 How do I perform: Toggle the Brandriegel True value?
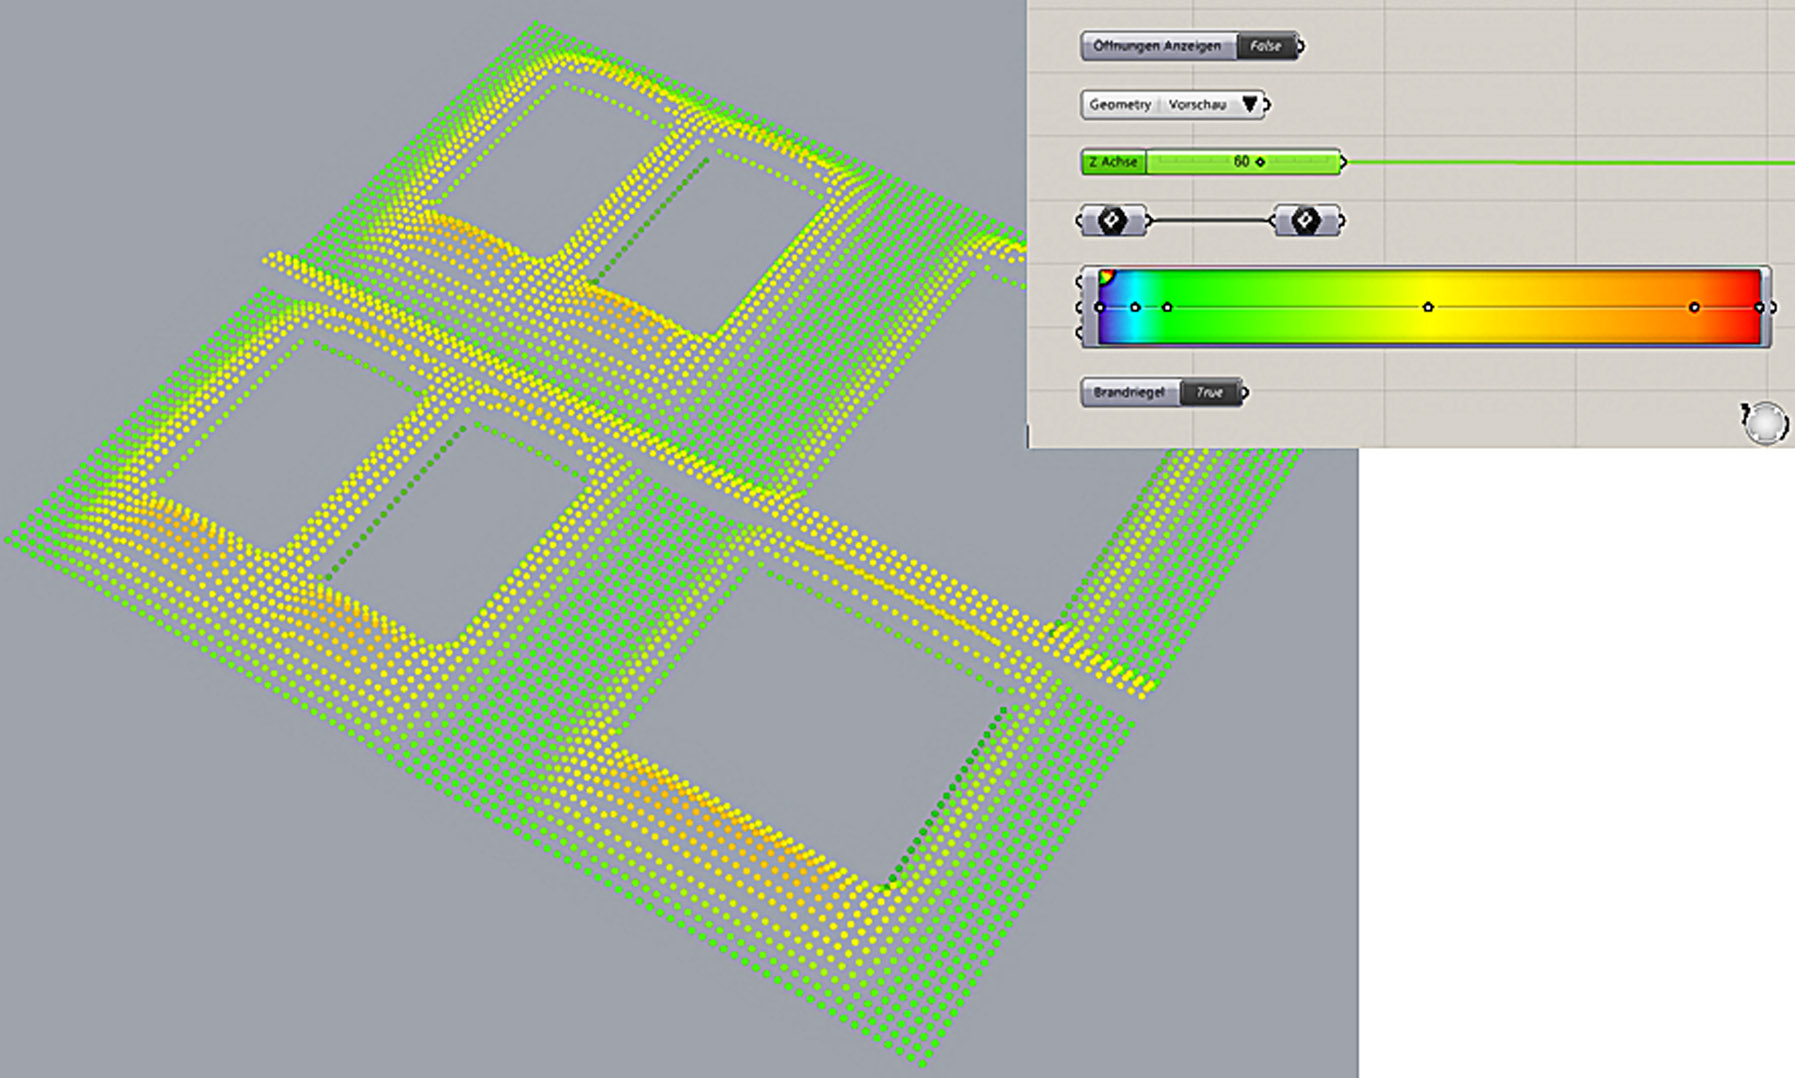(1209, 393)
